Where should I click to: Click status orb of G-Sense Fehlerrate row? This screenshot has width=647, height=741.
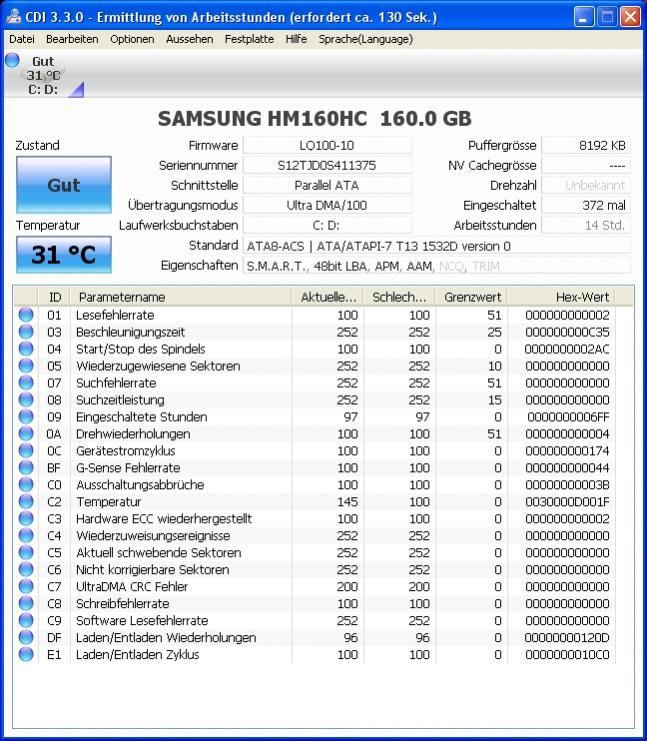(26, 468)
